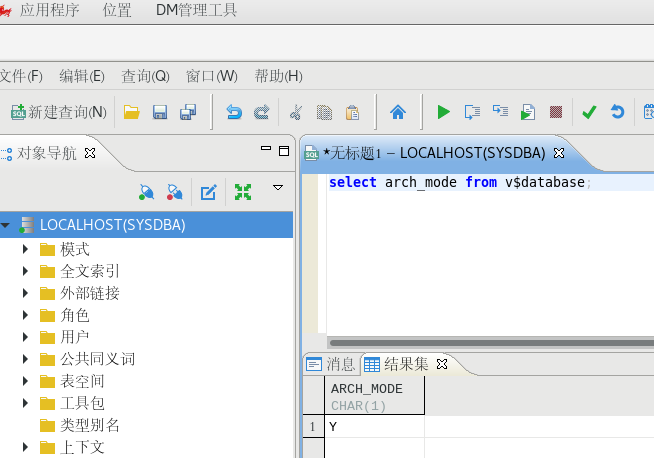Click the execute script file icon
This screenshot has width=654, height=458.
[528, 112]
